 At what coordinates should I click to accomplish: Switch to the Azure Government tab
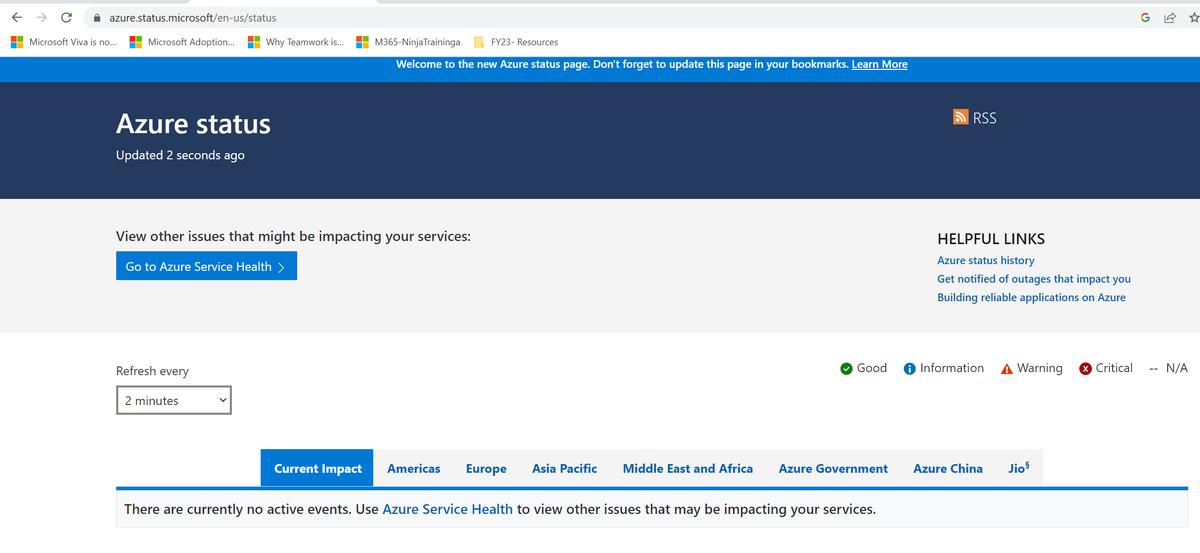833,468
